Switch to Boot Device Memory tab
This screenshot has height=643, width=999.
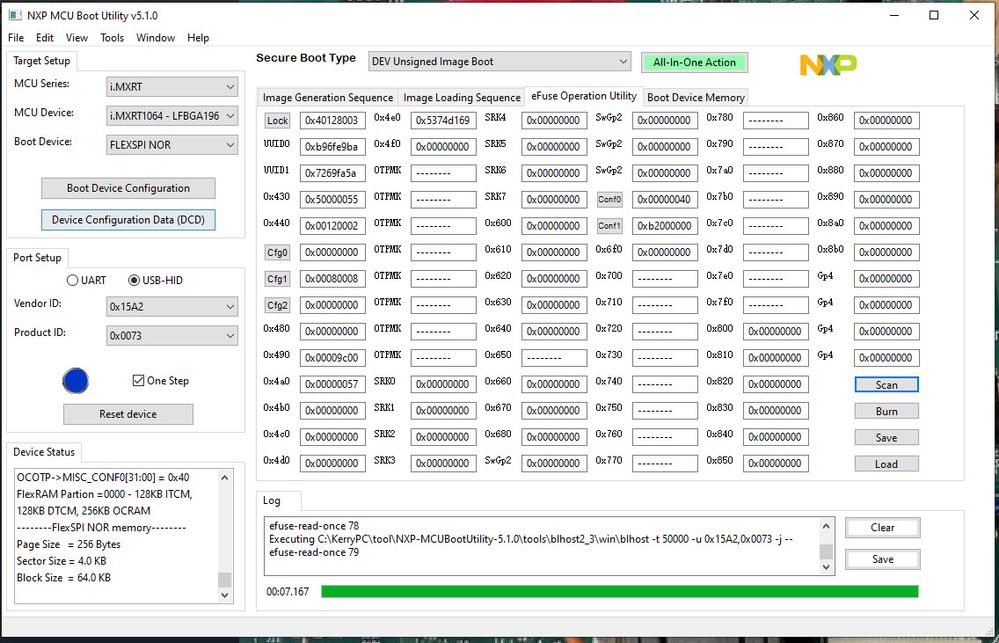pyautogui.click(x=696, y=98)
